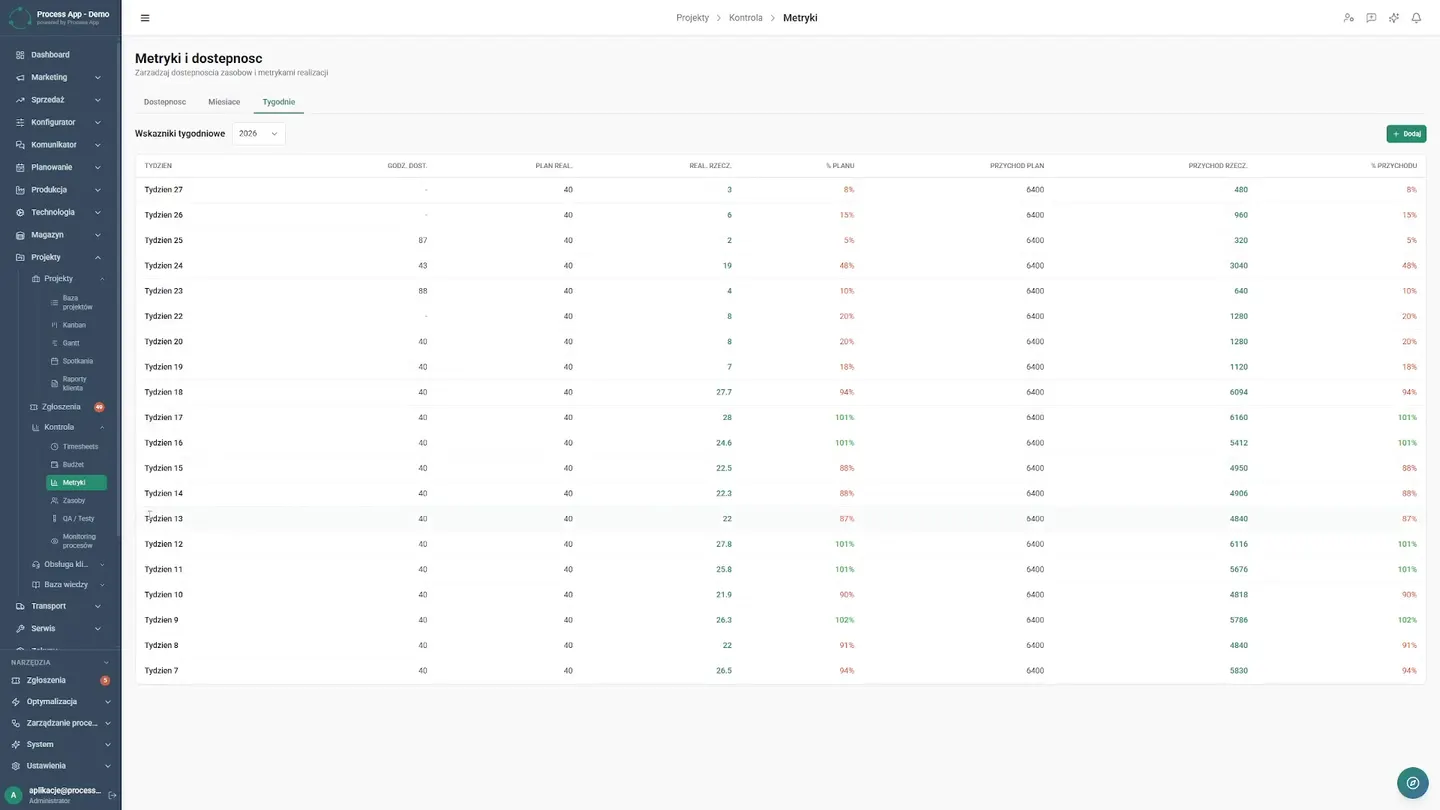Viewport: 1440px width, 810px height.
Task: Expand the Sprzedaż menu chevron
Action: click(98, 100)
